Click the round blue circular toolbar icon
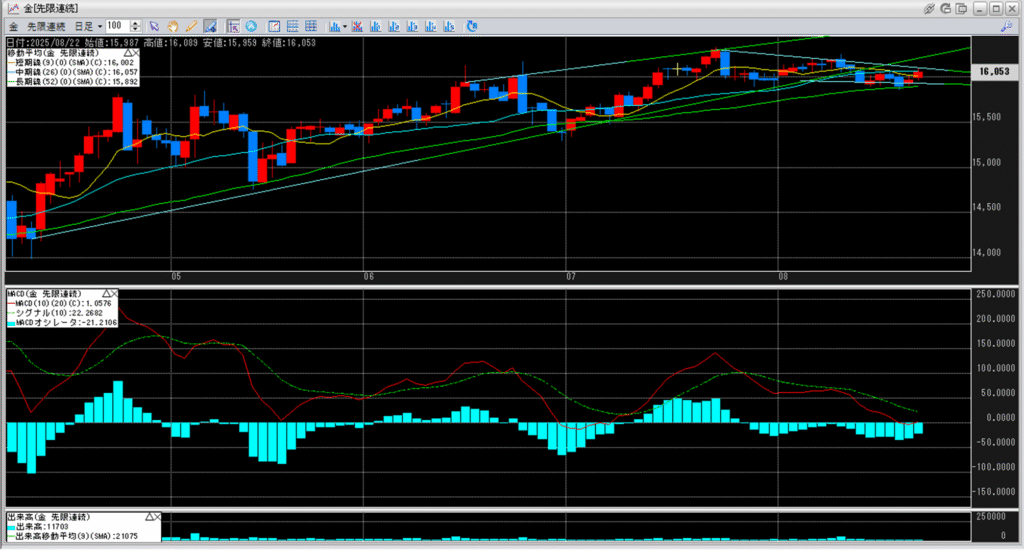 point(251,26)
